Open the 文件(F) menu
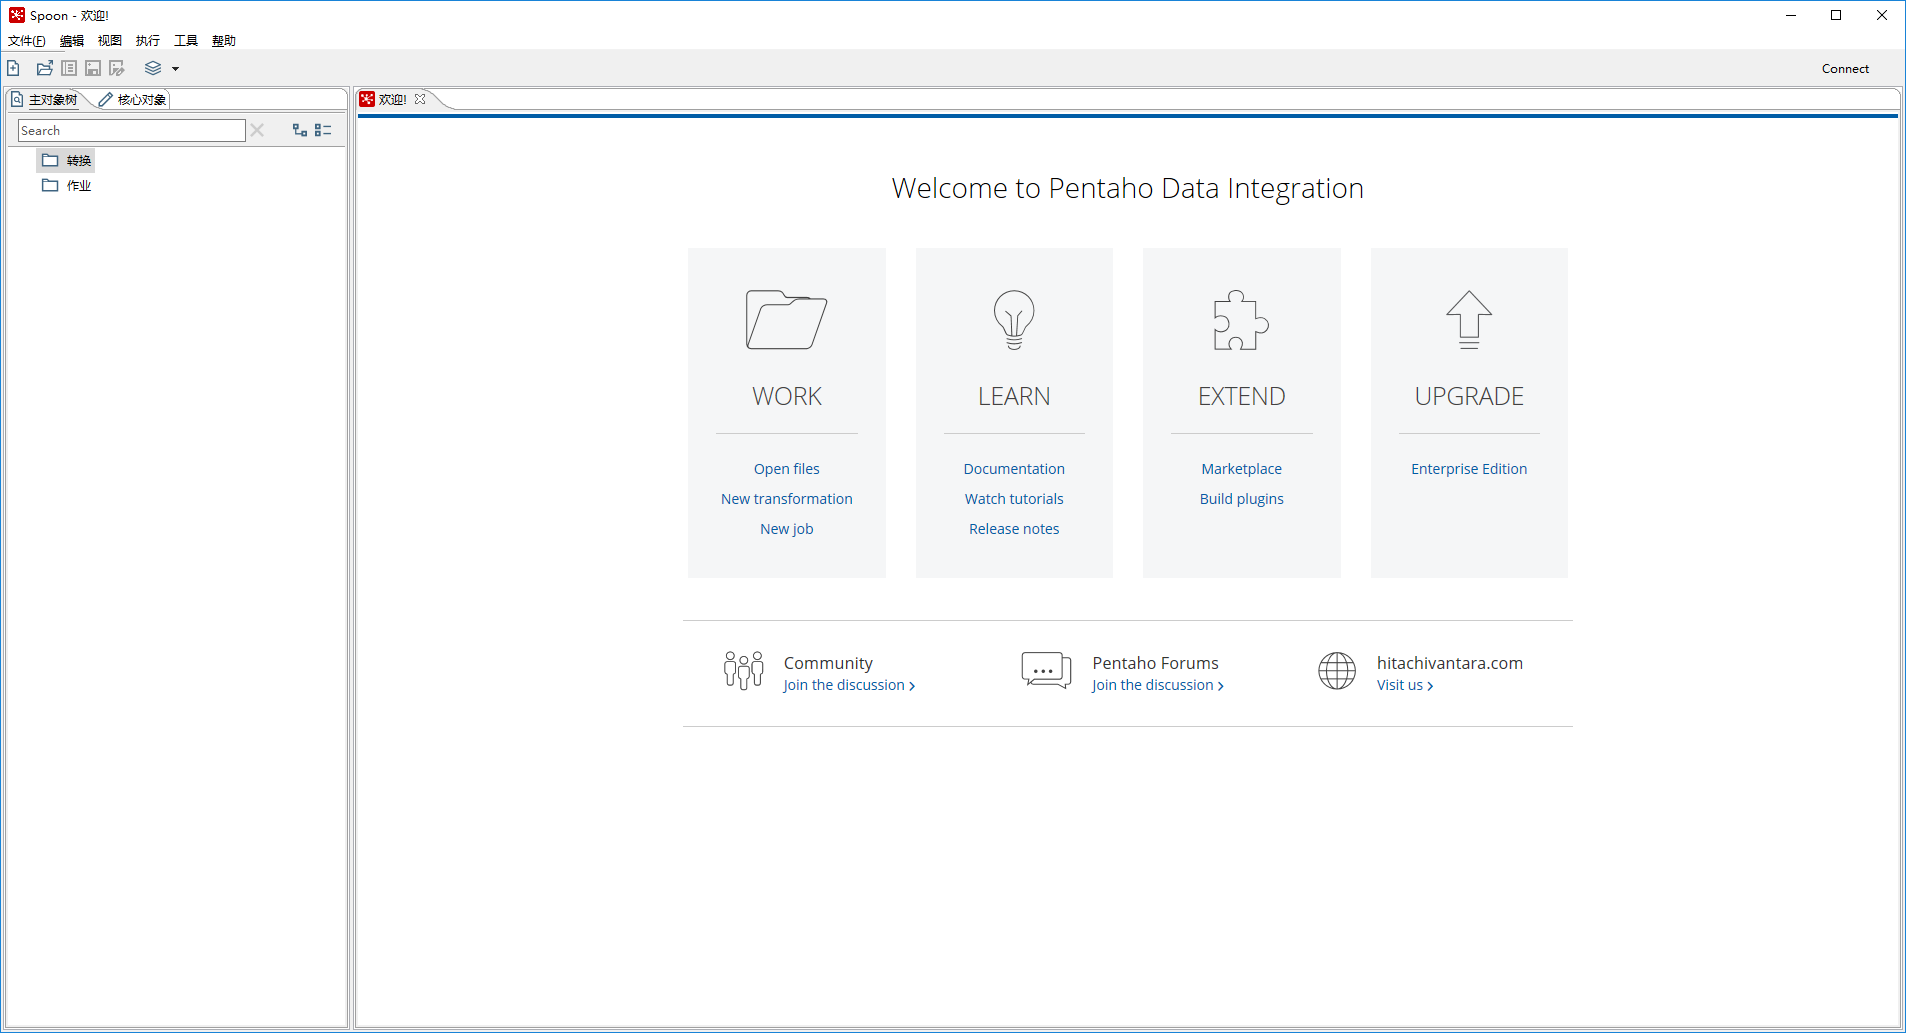The width and height of the screenshot is (1906, 1033). (27, 40)
